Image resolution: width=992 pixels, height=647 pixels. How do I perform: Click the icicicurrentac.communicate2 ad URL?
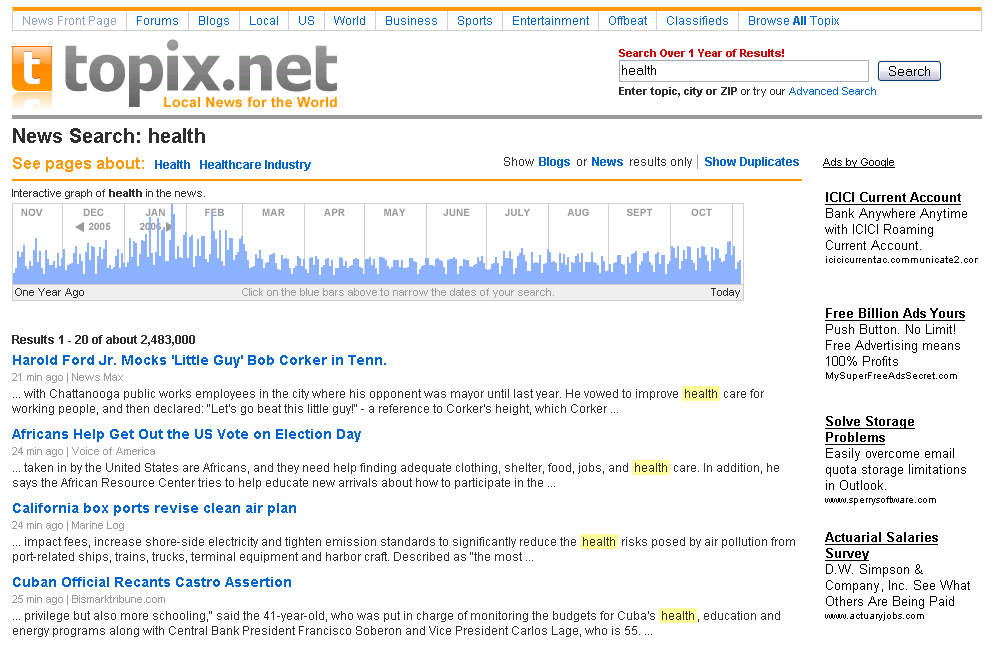pyautogui.click(x=901, y=260)
